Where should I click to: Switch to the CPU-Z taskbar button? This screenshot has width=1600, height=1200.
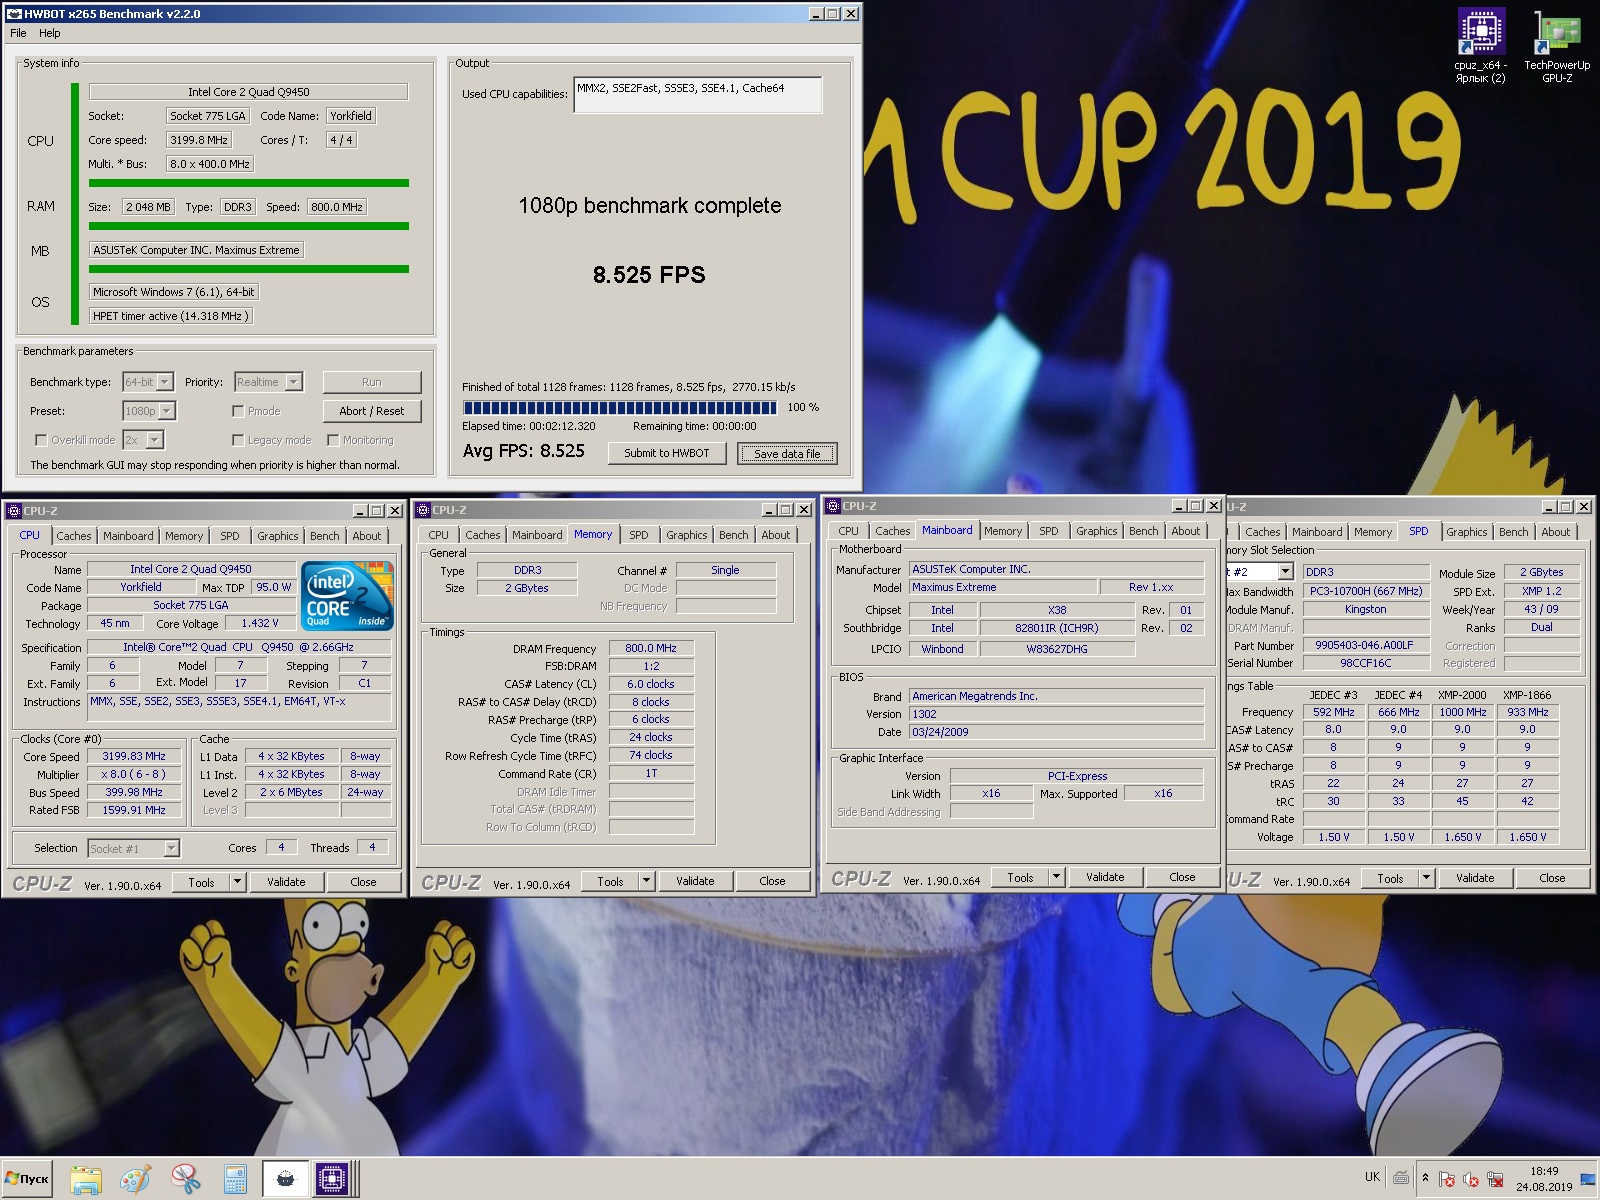[332, 1179]
